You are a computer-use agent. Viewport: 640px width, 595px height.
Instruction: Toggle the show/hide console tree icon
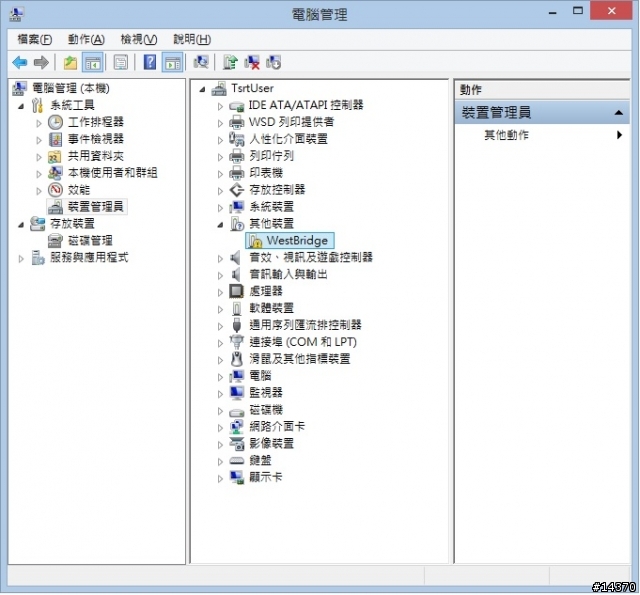93,62
